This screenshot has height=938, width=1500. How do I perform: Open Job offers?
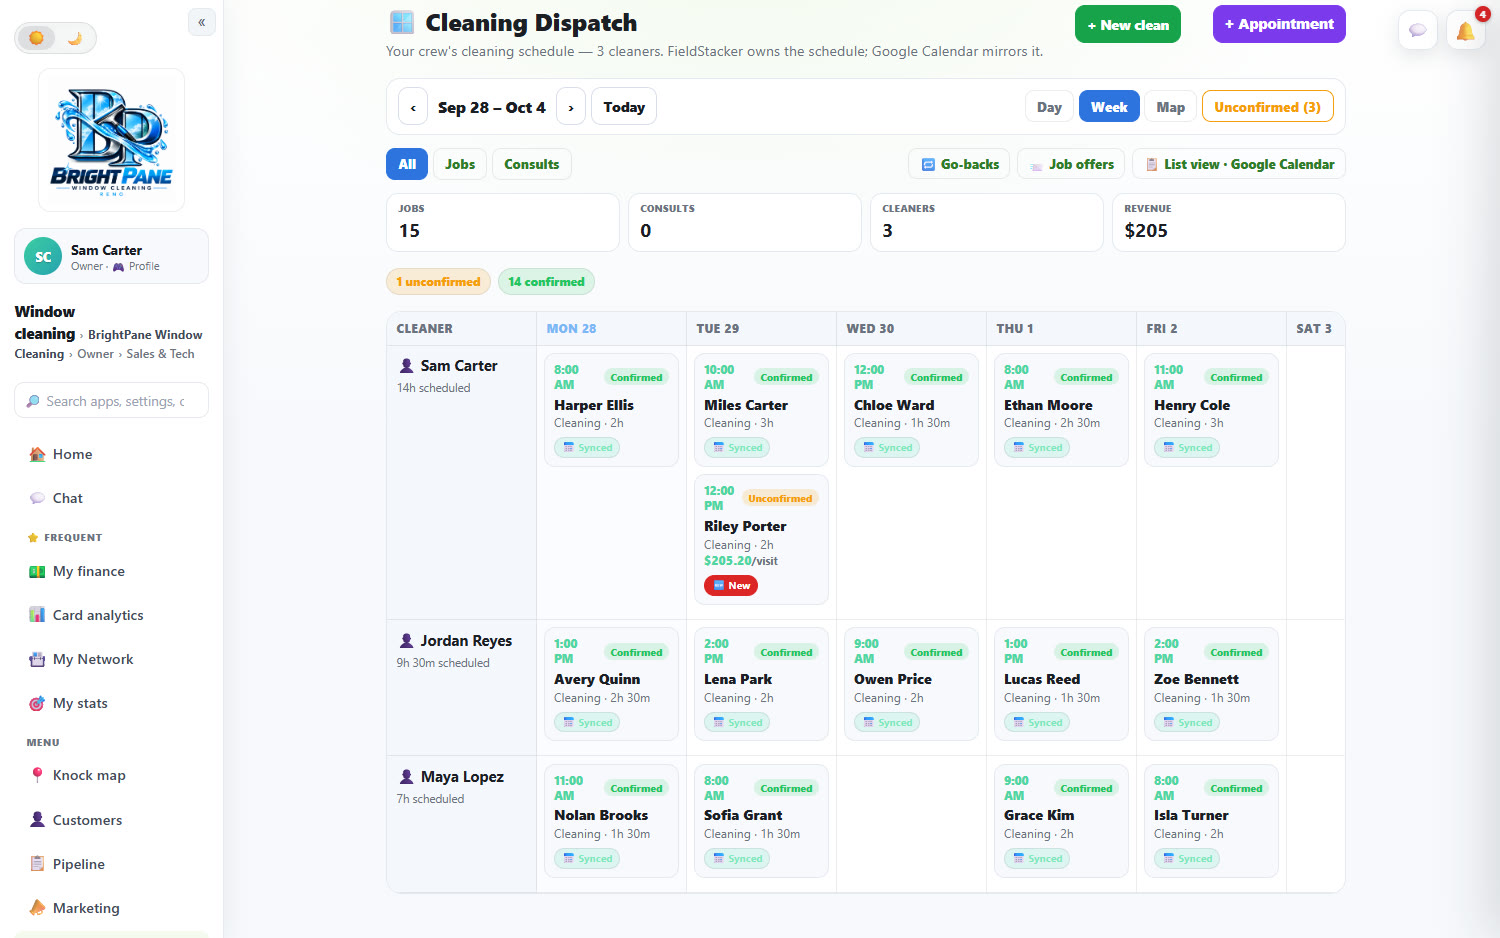coord(1071,164)
